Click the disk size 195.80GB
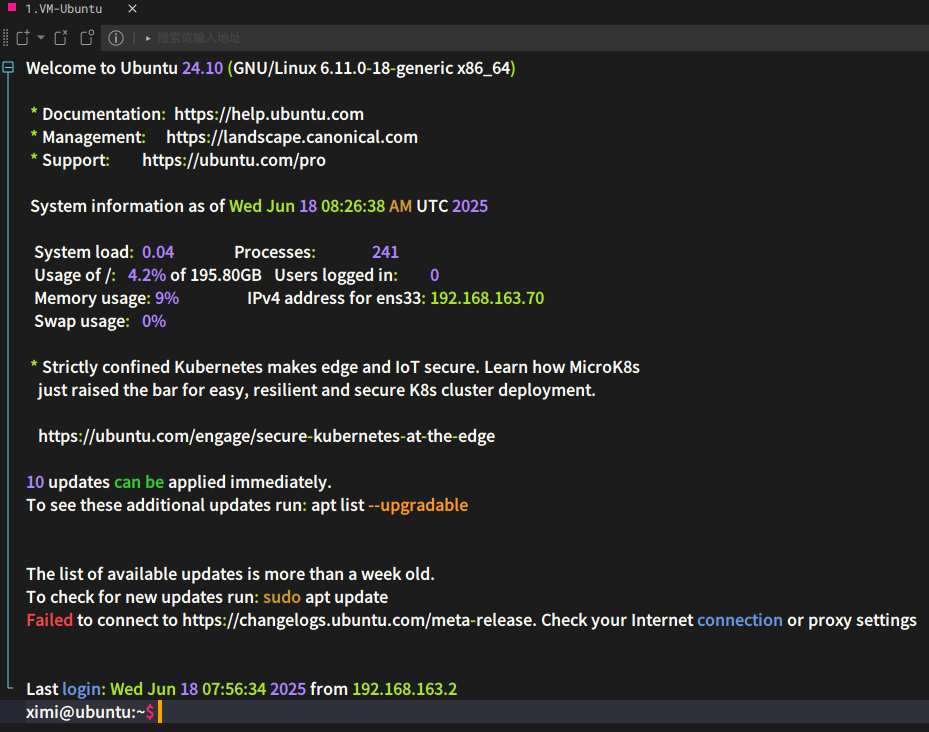 [x=226, y=275]
